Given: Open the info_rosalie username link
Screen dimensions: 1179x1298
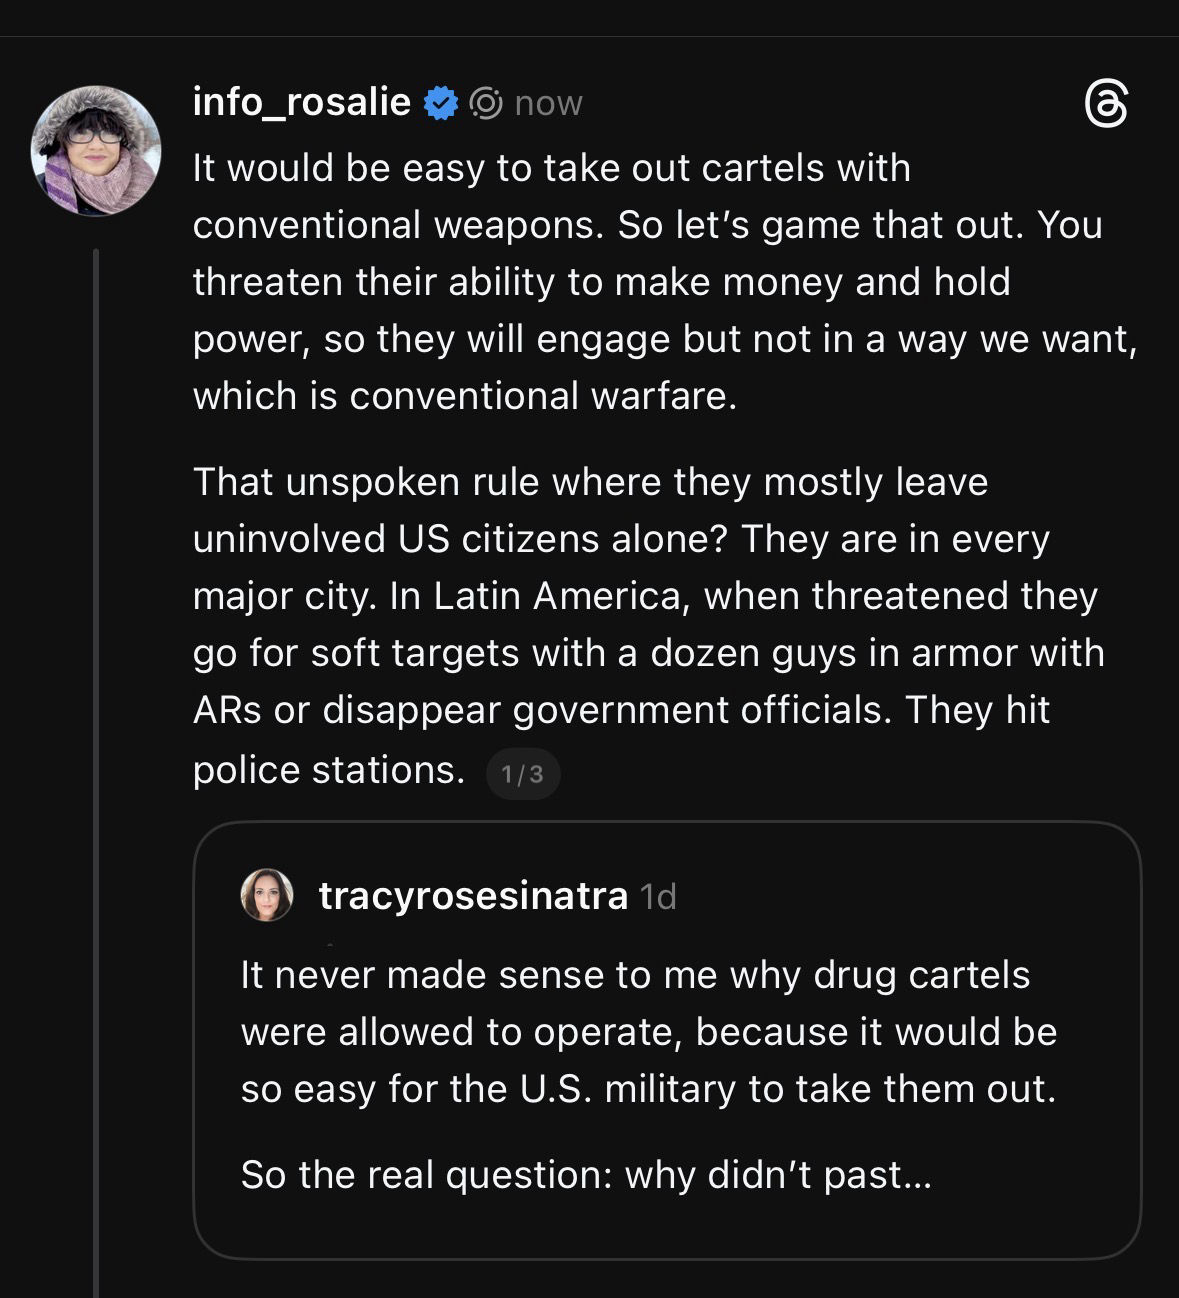Looking at the screenshot, I should tap(301, 102).
